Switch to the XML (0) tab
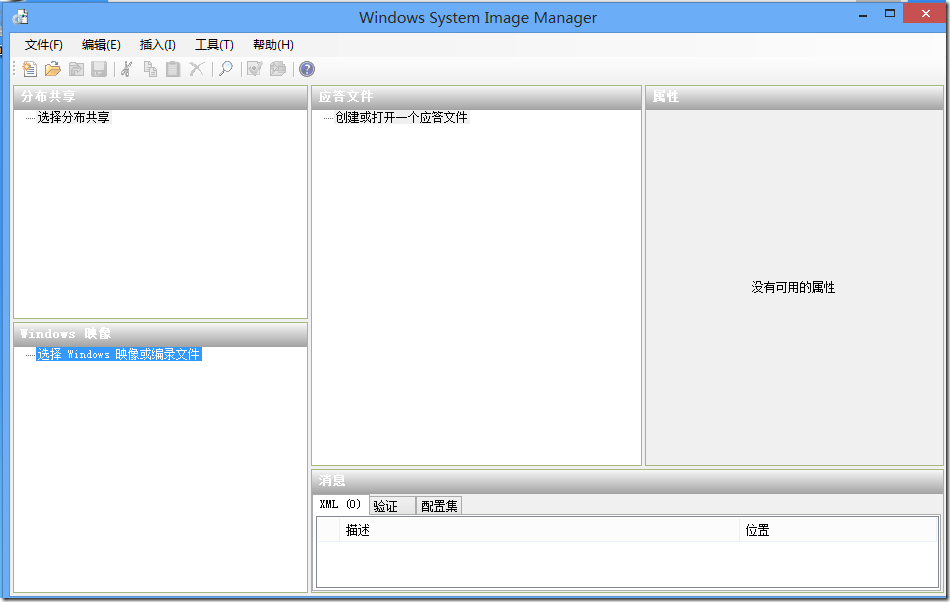The width and height of the screenshot is (950, 602). [x=341, y=504]
